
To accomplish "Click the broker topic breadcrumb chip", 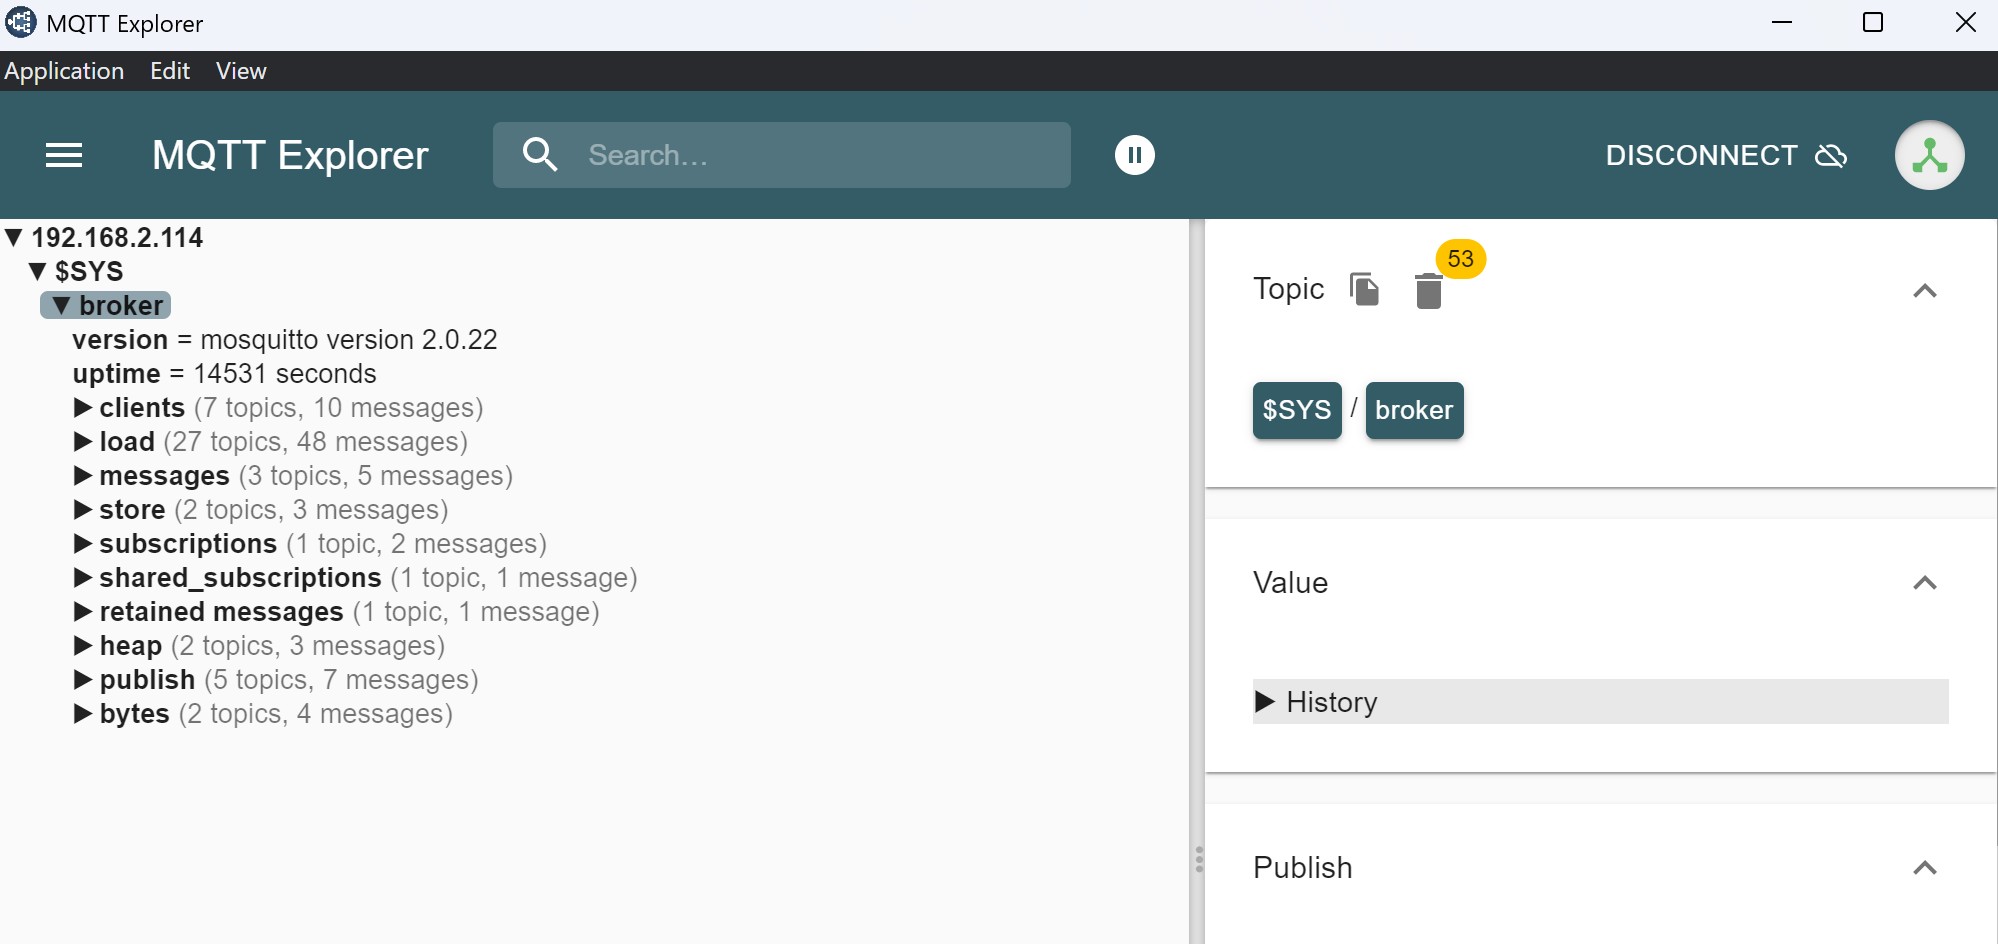I will 1413,410.
